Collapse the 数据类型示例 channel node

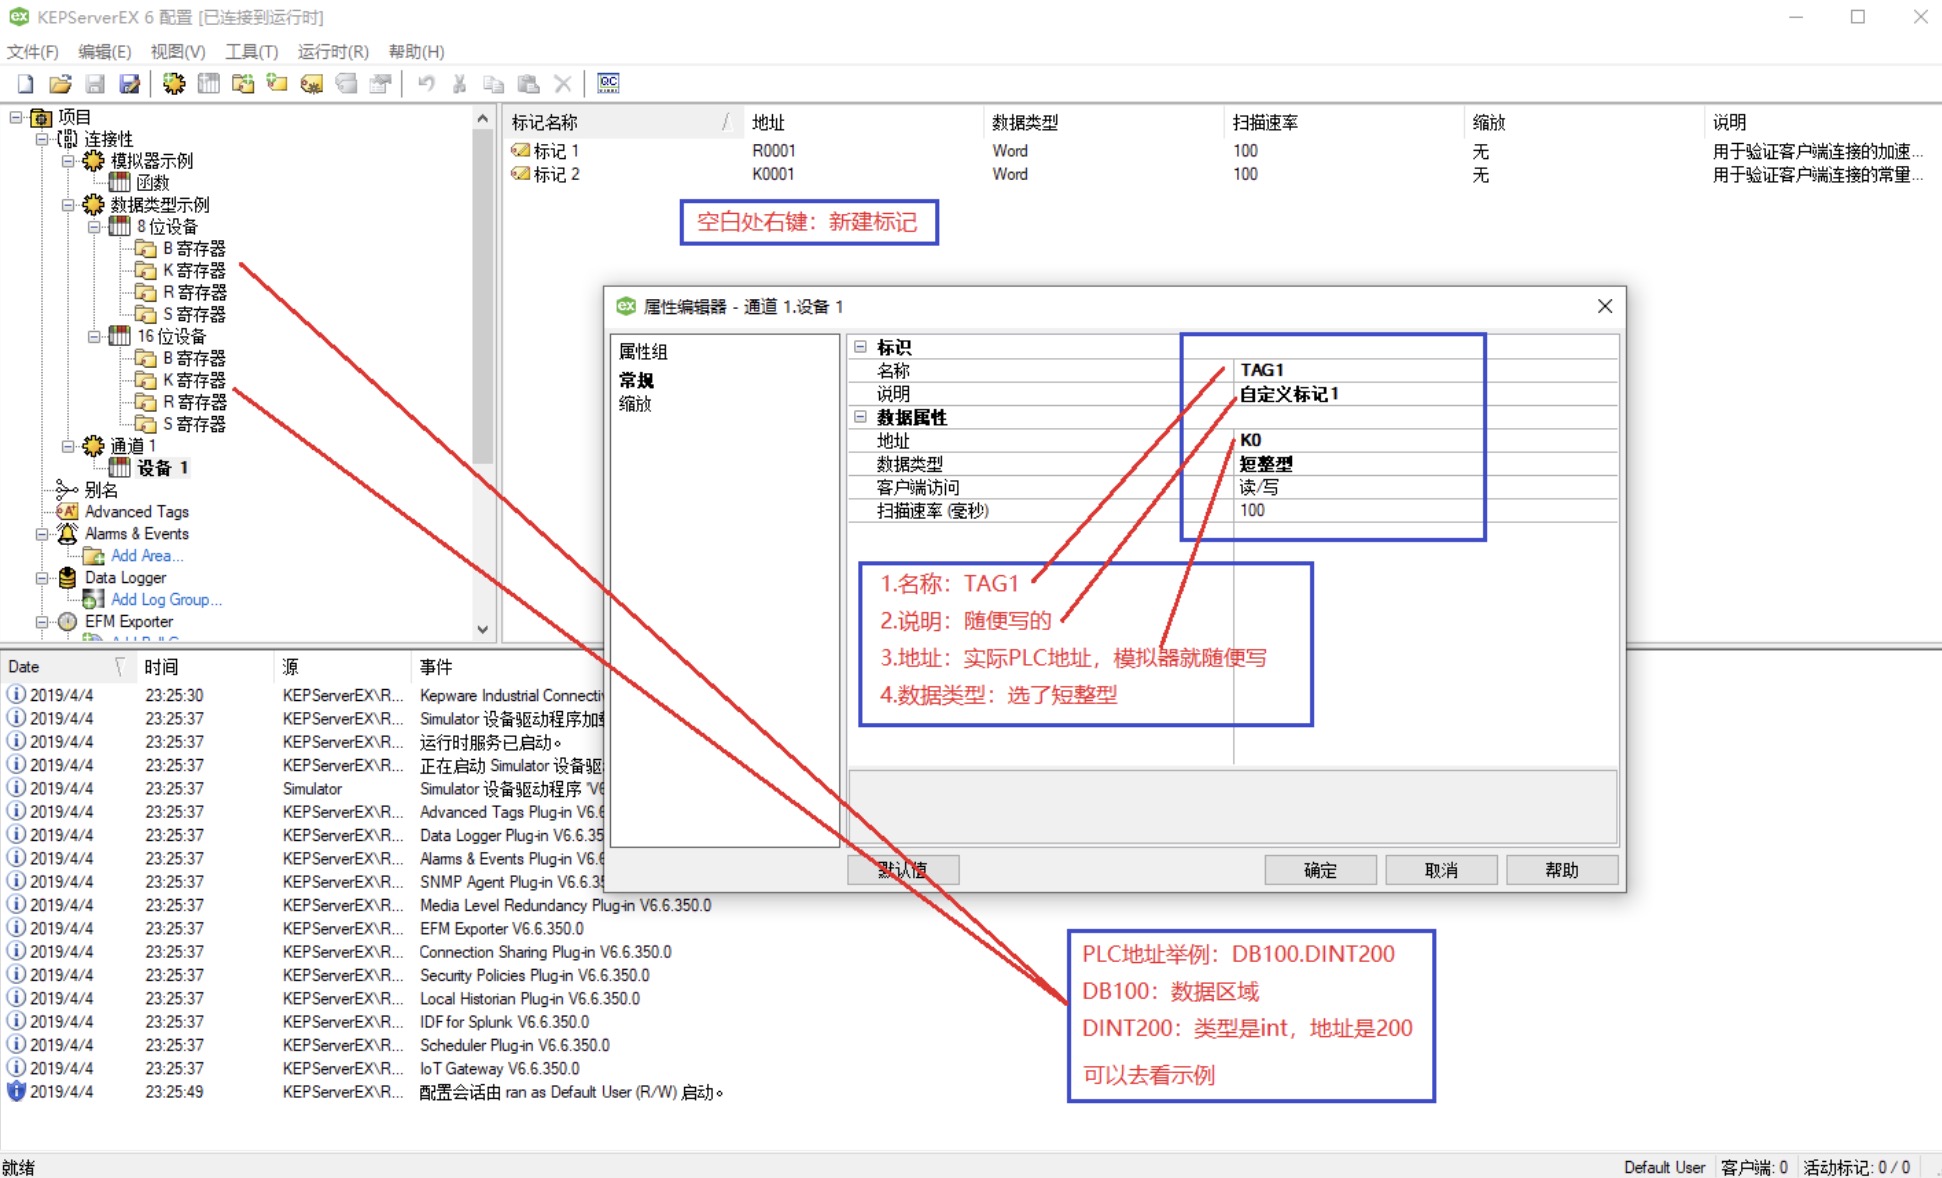[x=68, y=205]
